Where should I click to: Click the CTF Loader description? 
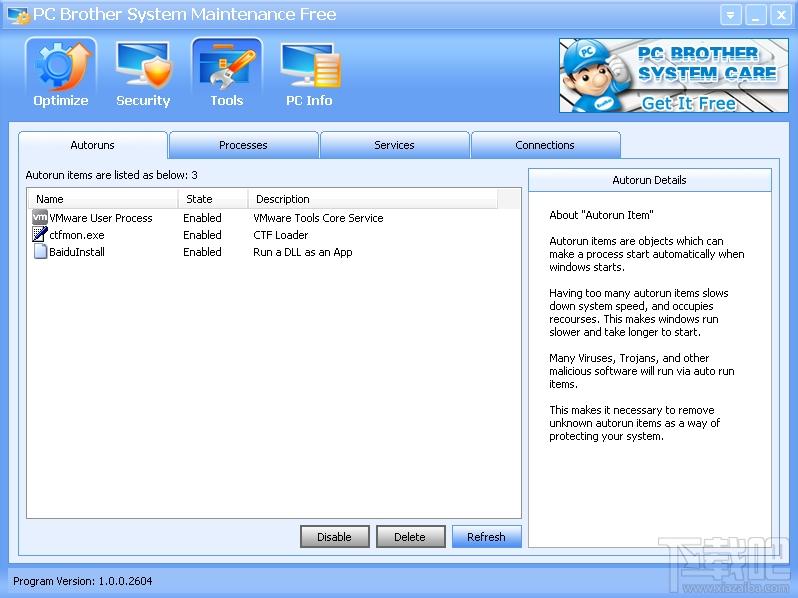pos(280,235)
